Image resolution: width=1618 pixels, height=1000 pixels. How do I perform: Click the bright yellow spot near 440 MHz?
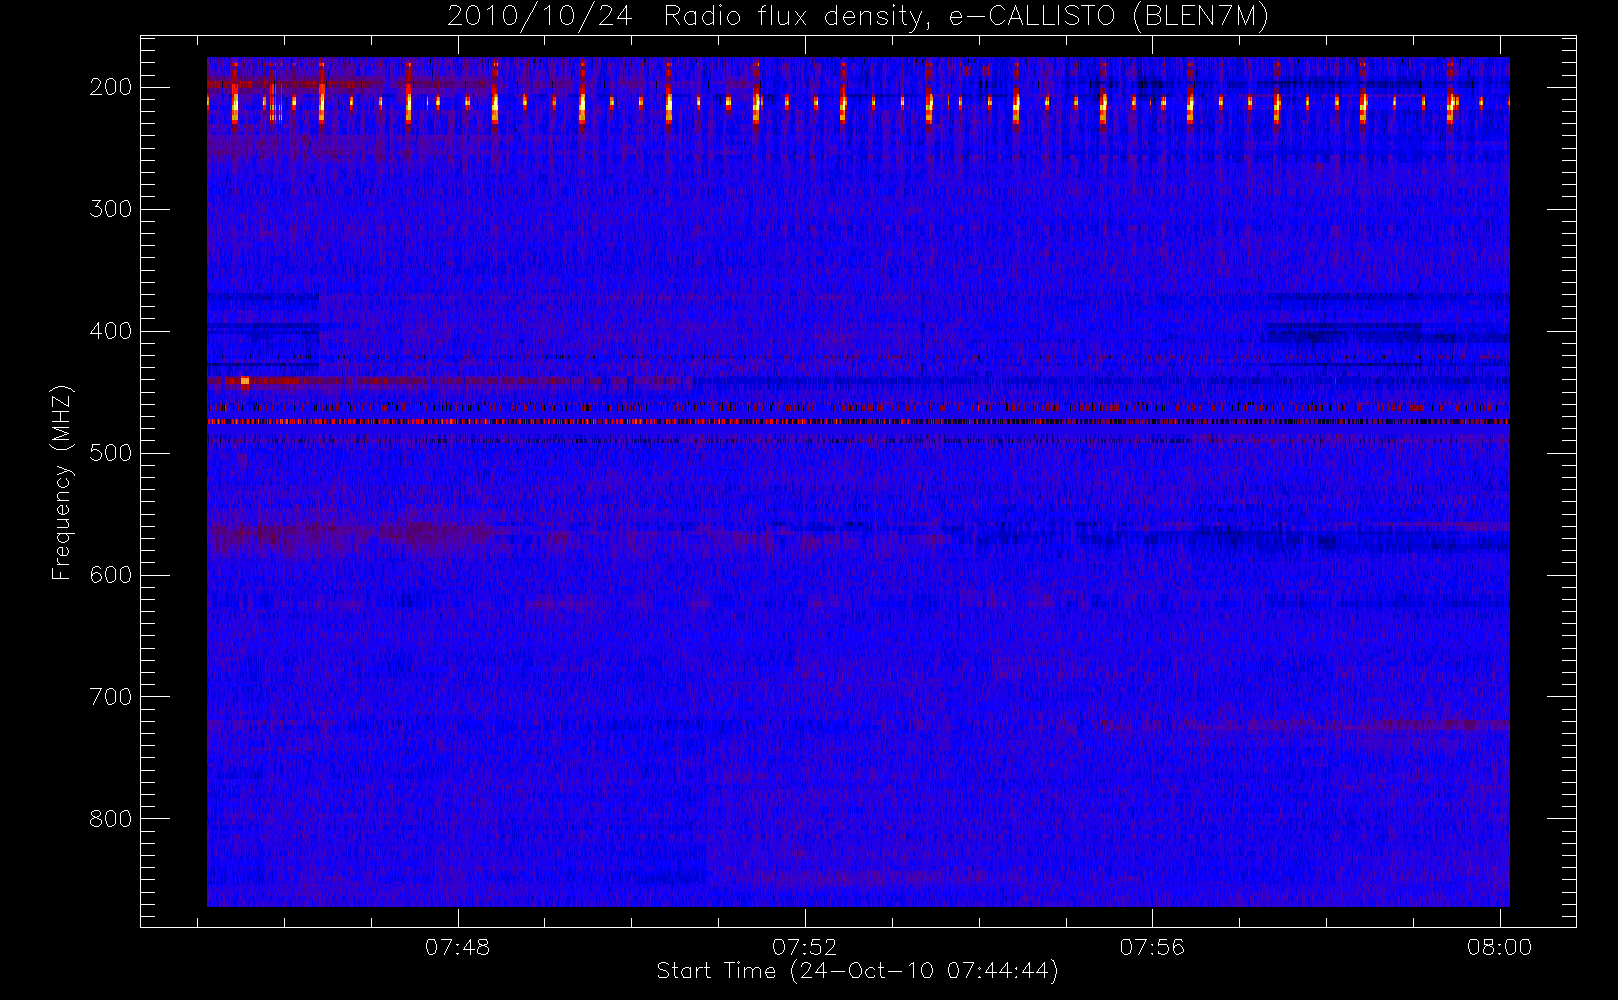(x=245, y=380)
